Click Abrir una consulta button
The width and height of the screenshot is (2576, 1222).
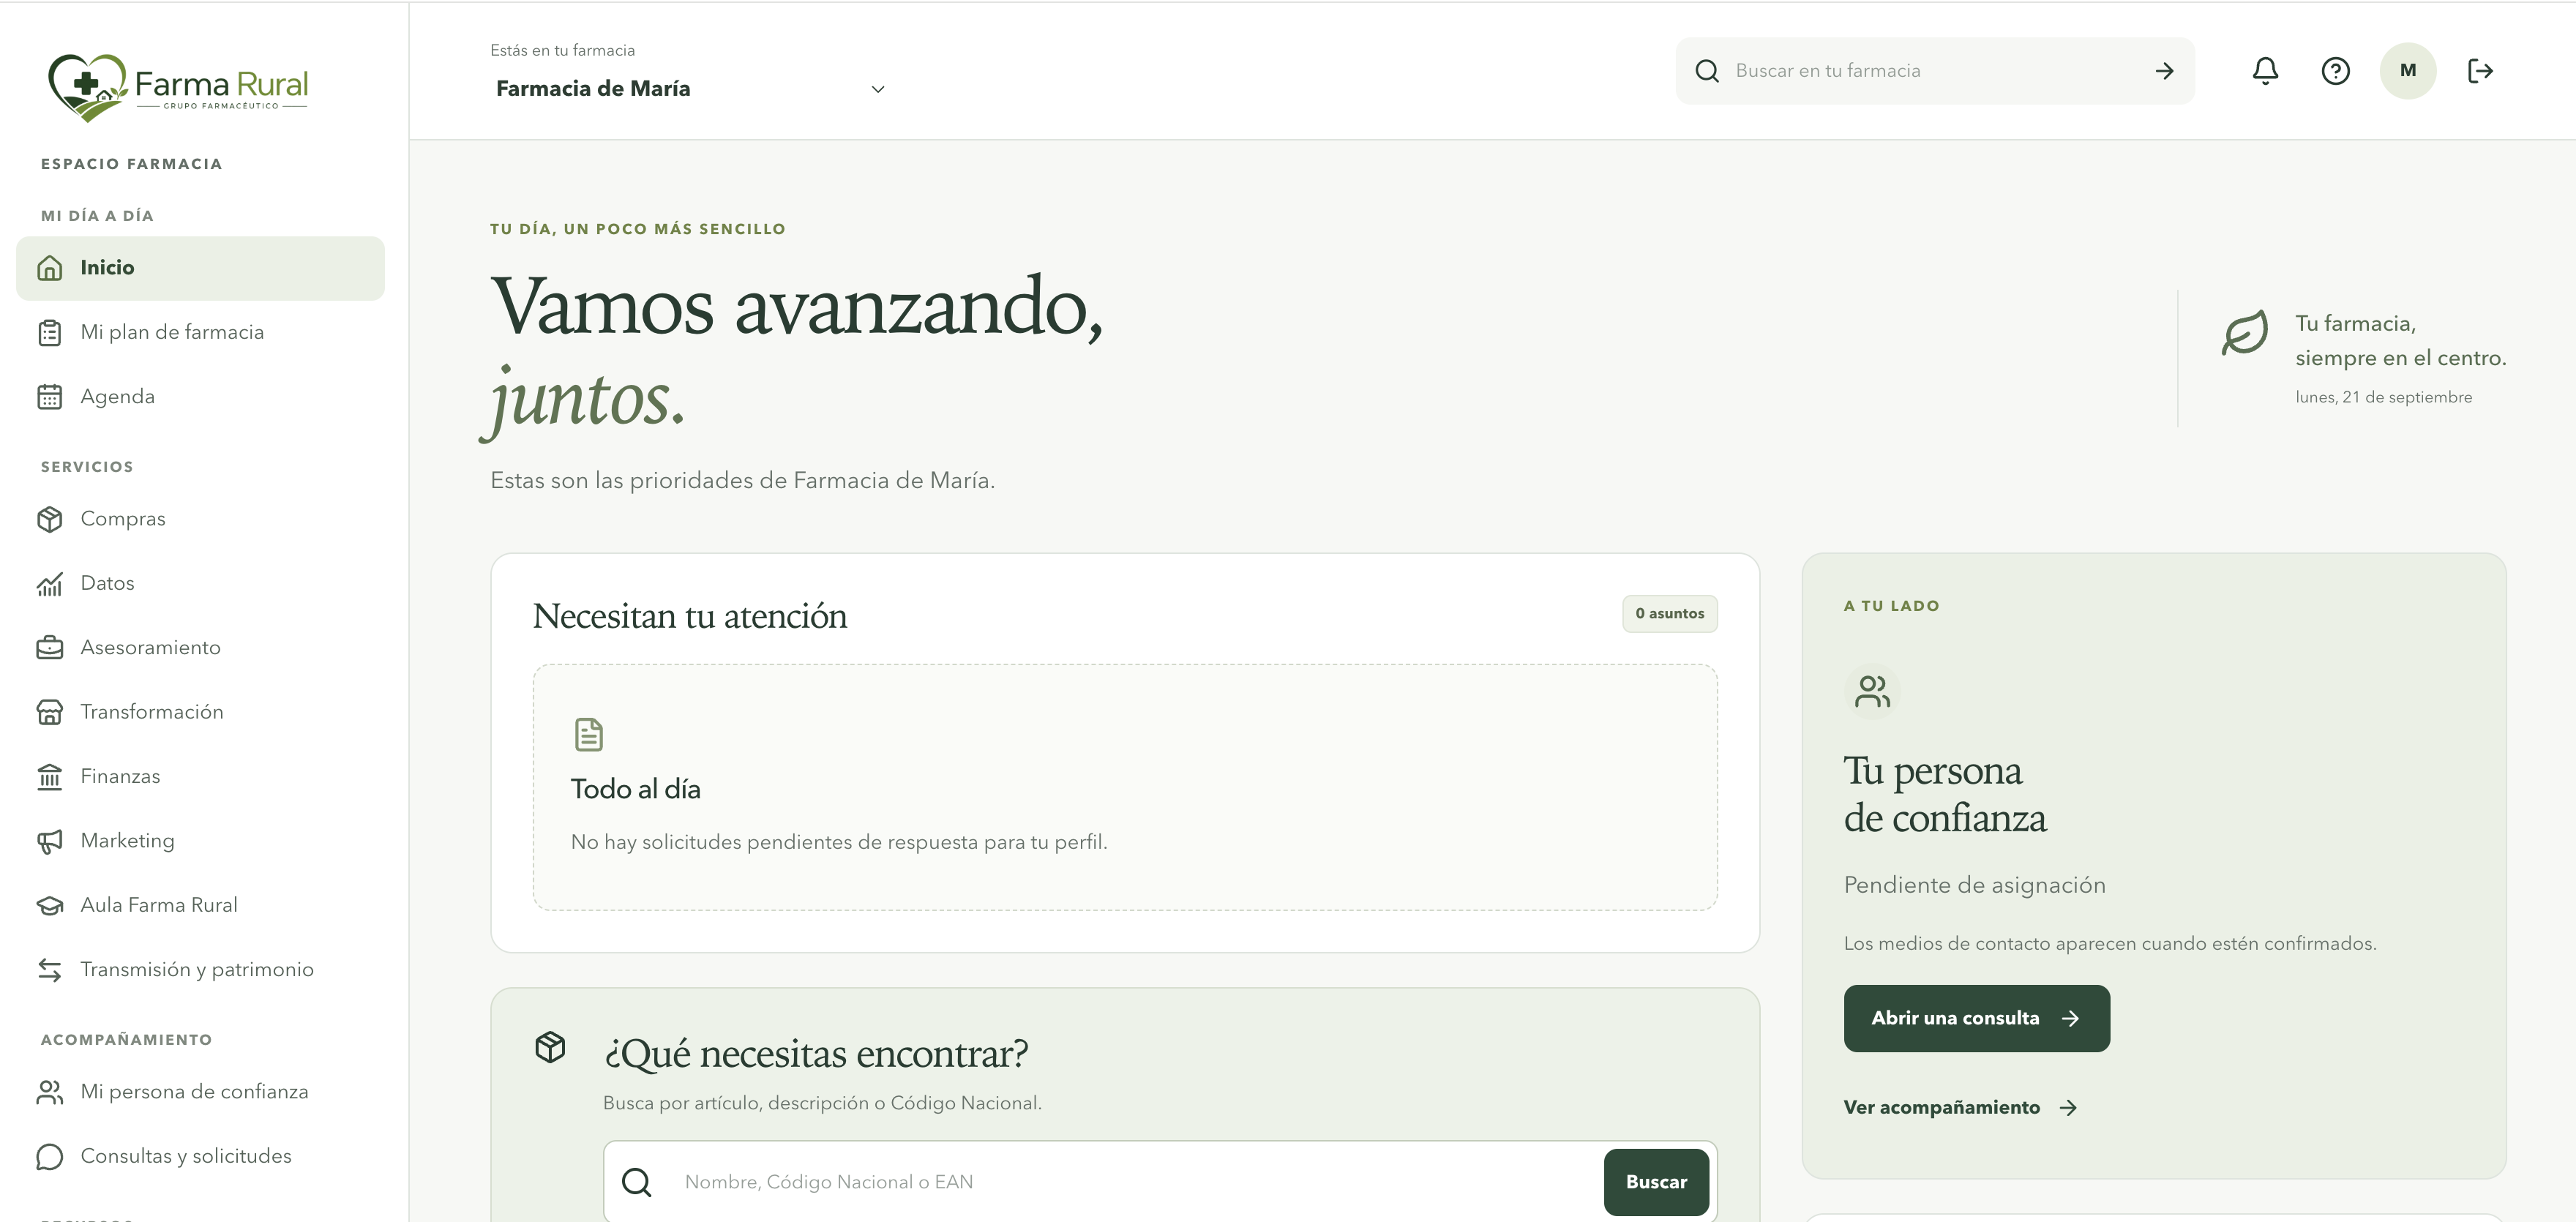(x=1976, y=1018)
